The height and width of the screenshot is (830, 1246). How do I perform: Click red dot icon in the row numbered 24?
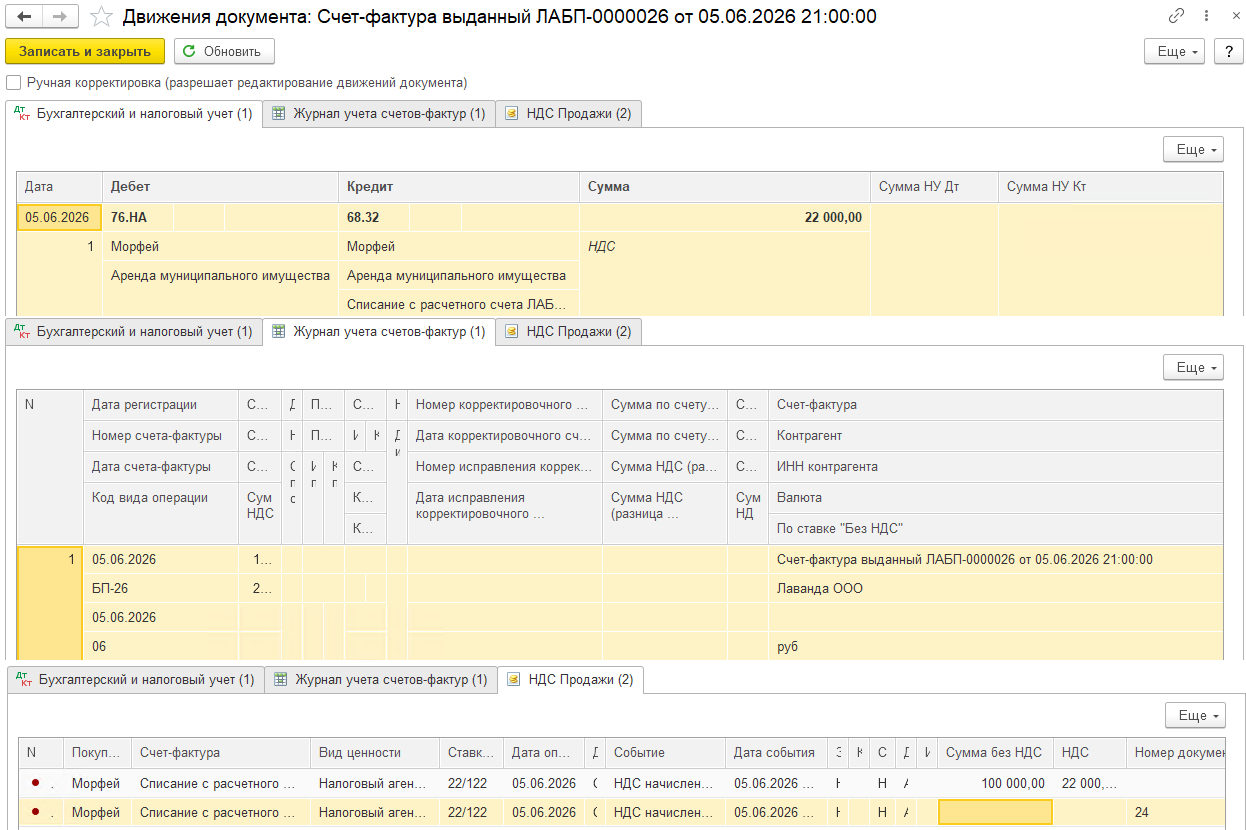[37, 813]
